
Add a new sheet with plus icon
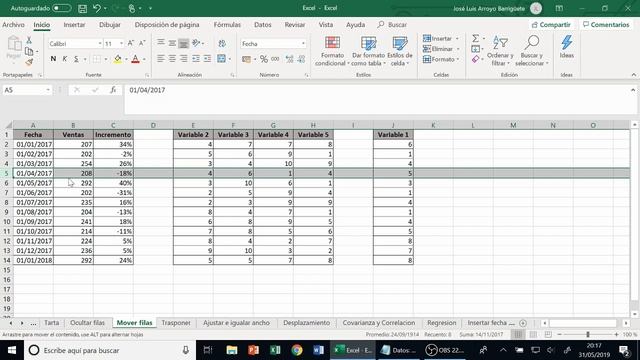pyautogui.click(x=523, y=323)
